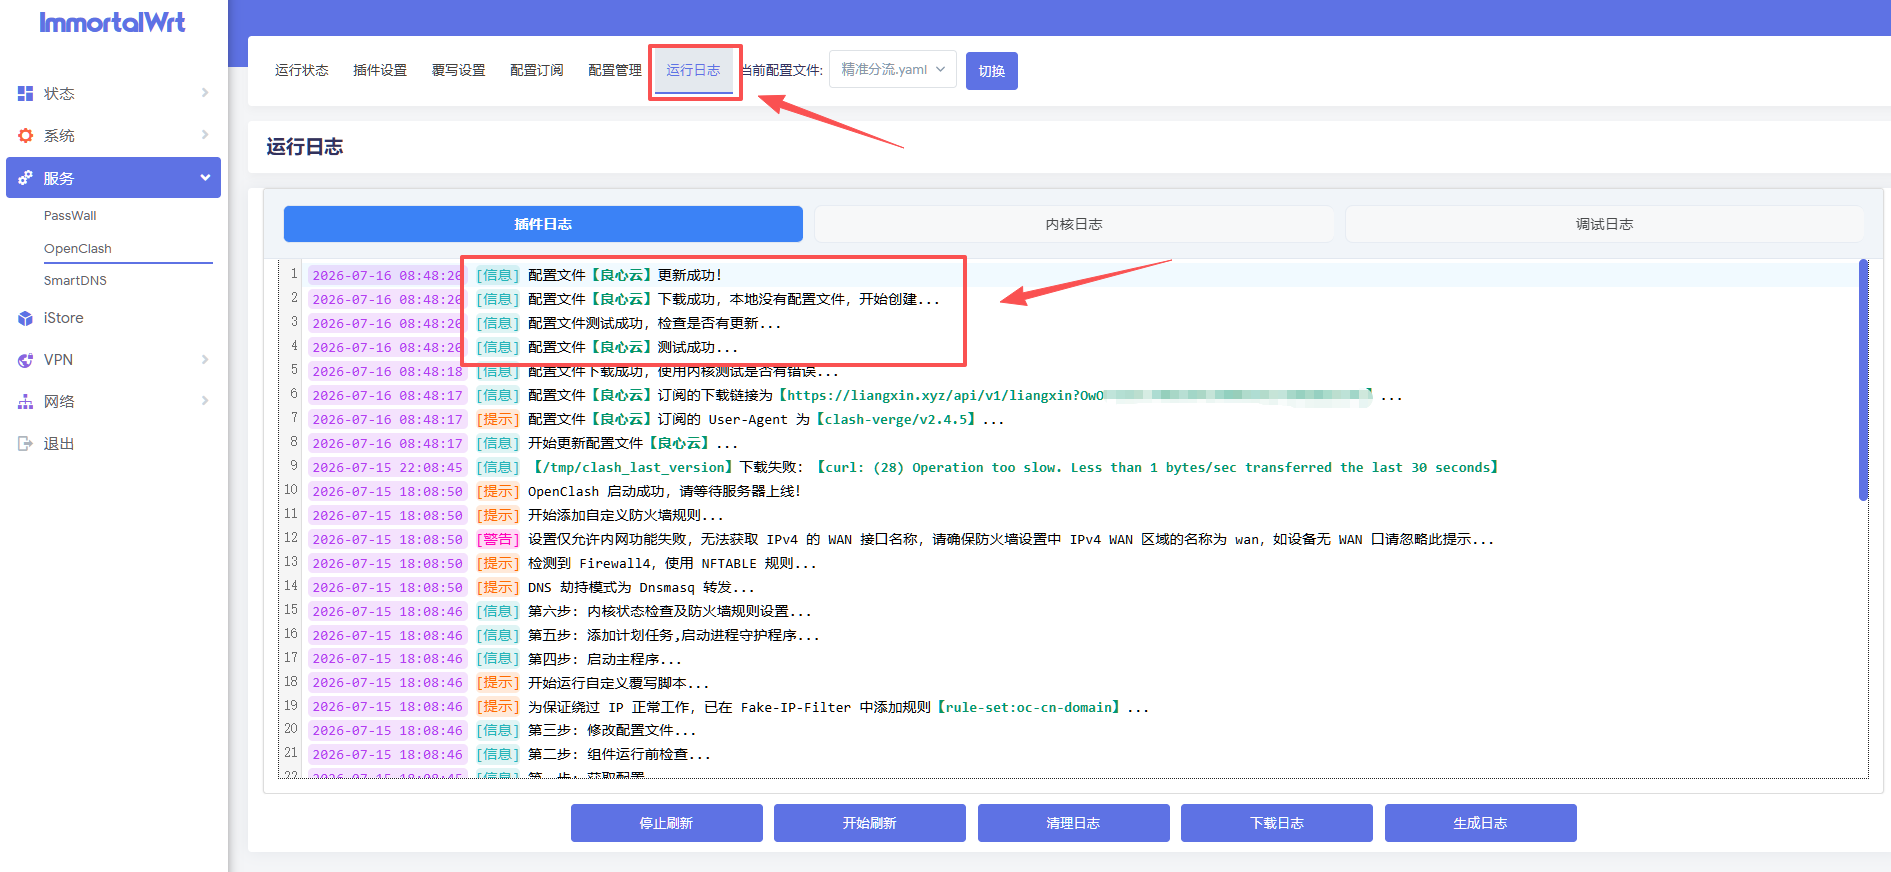This screenshot has height=872, width=1891.
Task: Click the 警告 WAN interface log line
Action: point(1010,540)
